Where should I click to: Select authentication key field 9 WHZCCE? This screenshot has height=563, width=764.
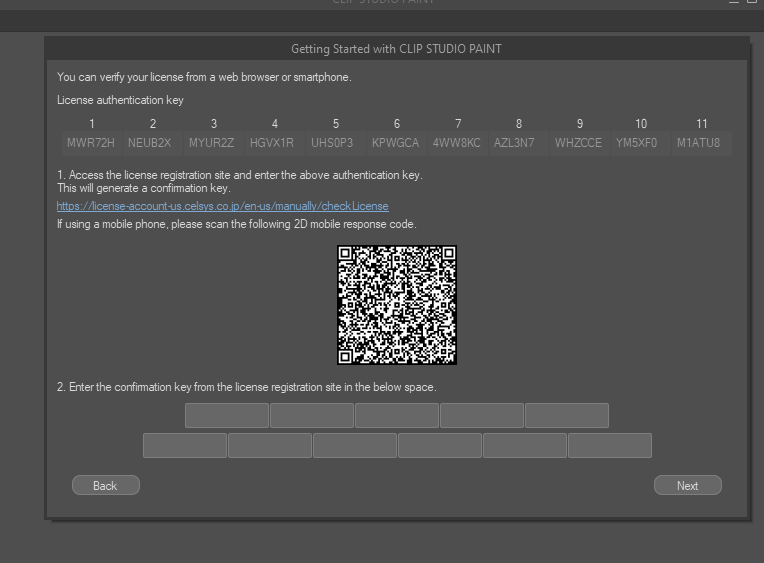[x=579, y=143]
